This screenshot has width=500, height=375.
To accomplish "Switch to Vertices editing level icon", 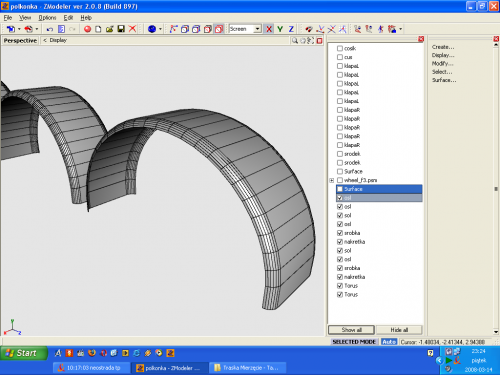I will click(174, 29).
